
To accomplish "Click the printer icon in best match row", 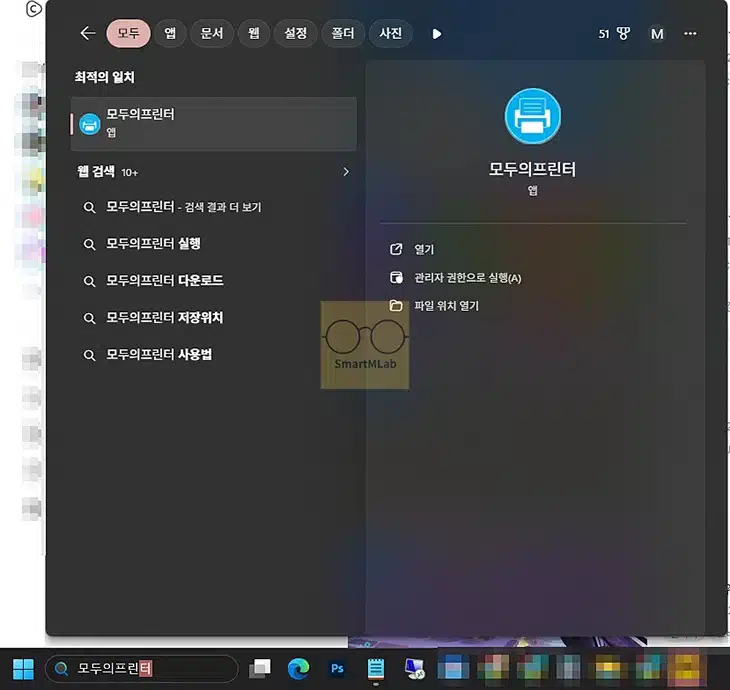I will (x=90, y=124).
